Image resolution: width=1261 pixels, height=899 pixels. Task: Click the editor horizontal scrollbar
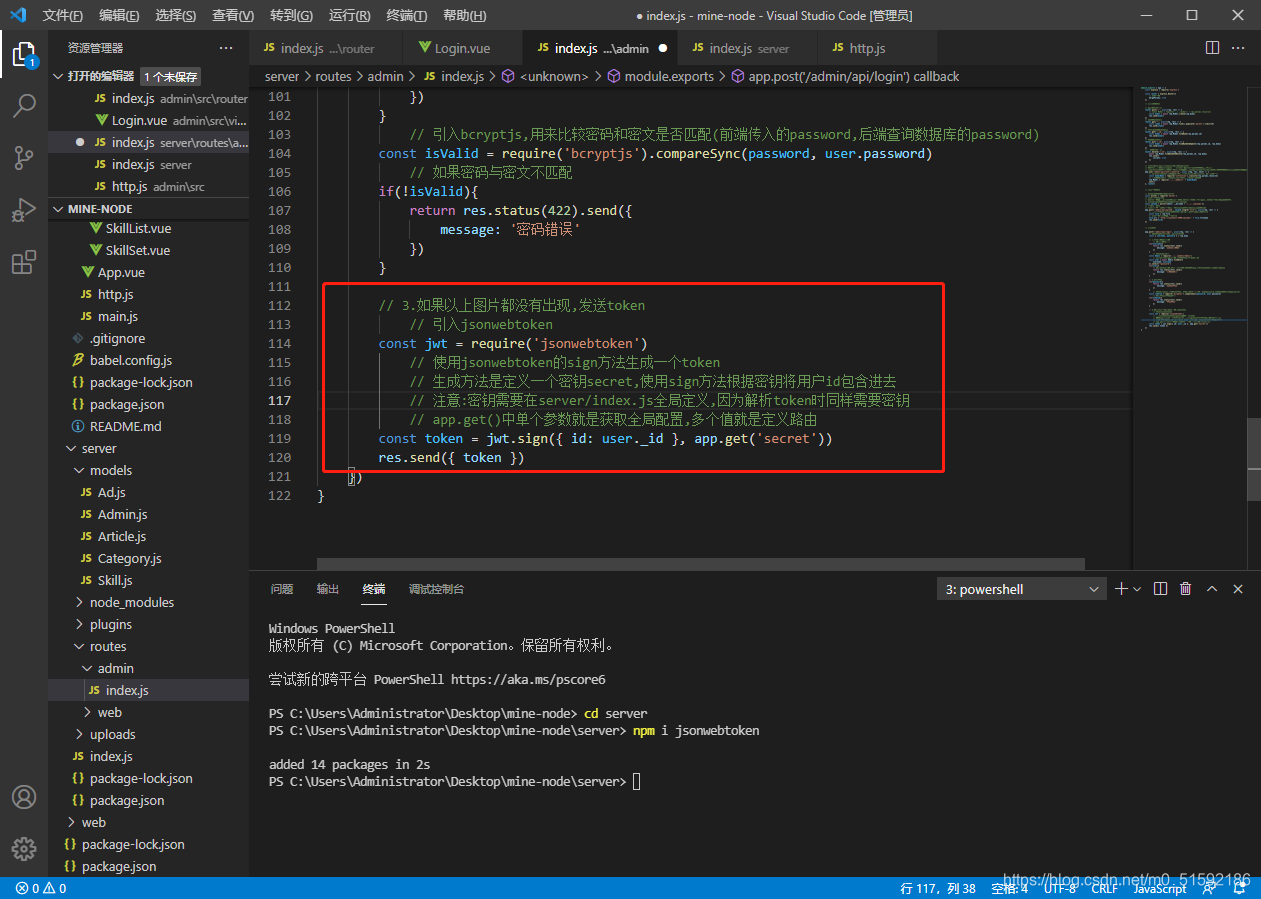tap(700, 564)
